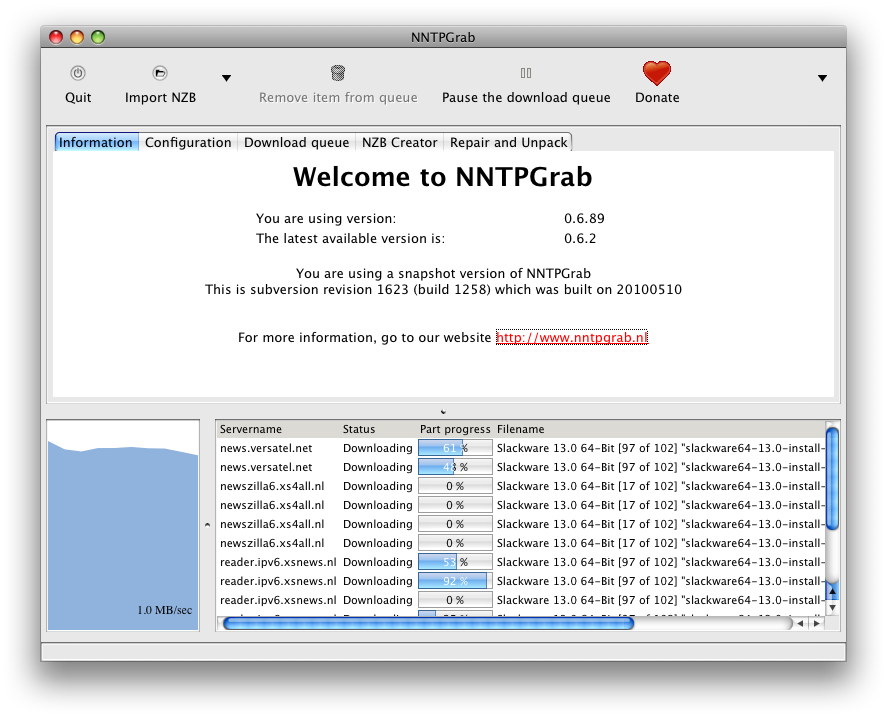This screenshot has width=887, height=717.
Task: Collapse the pane using the chevron below the Information panel
Action: coord(443,411)
